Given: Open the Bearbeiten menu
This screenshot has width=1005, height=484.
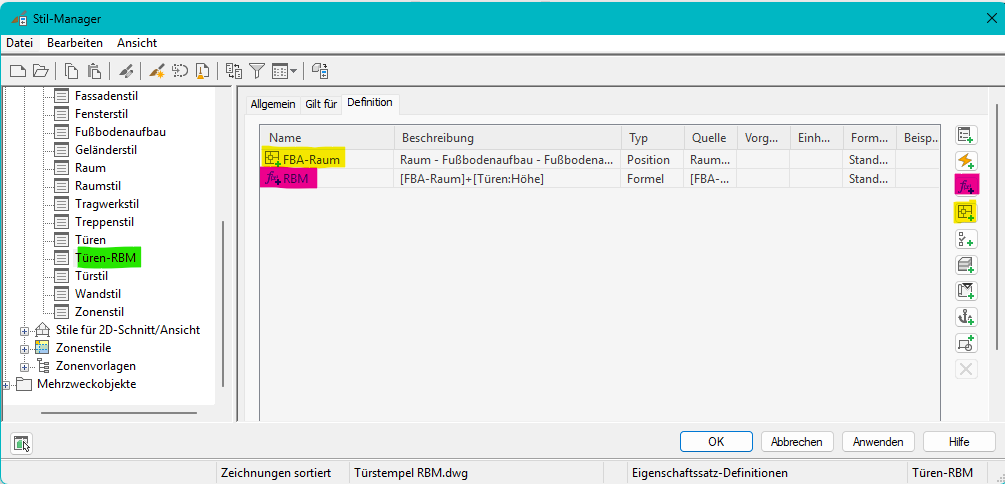Looking at the screenshot, I should click(x=75, y=43).
